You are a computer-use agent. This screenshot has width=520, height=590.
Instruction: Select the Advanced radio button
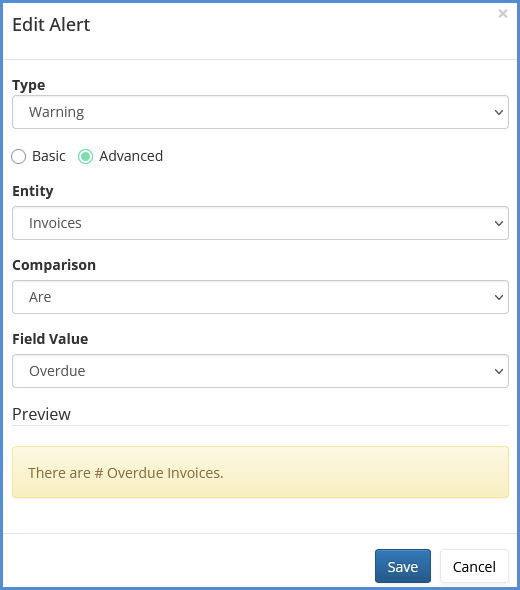[x=85, y=157]
